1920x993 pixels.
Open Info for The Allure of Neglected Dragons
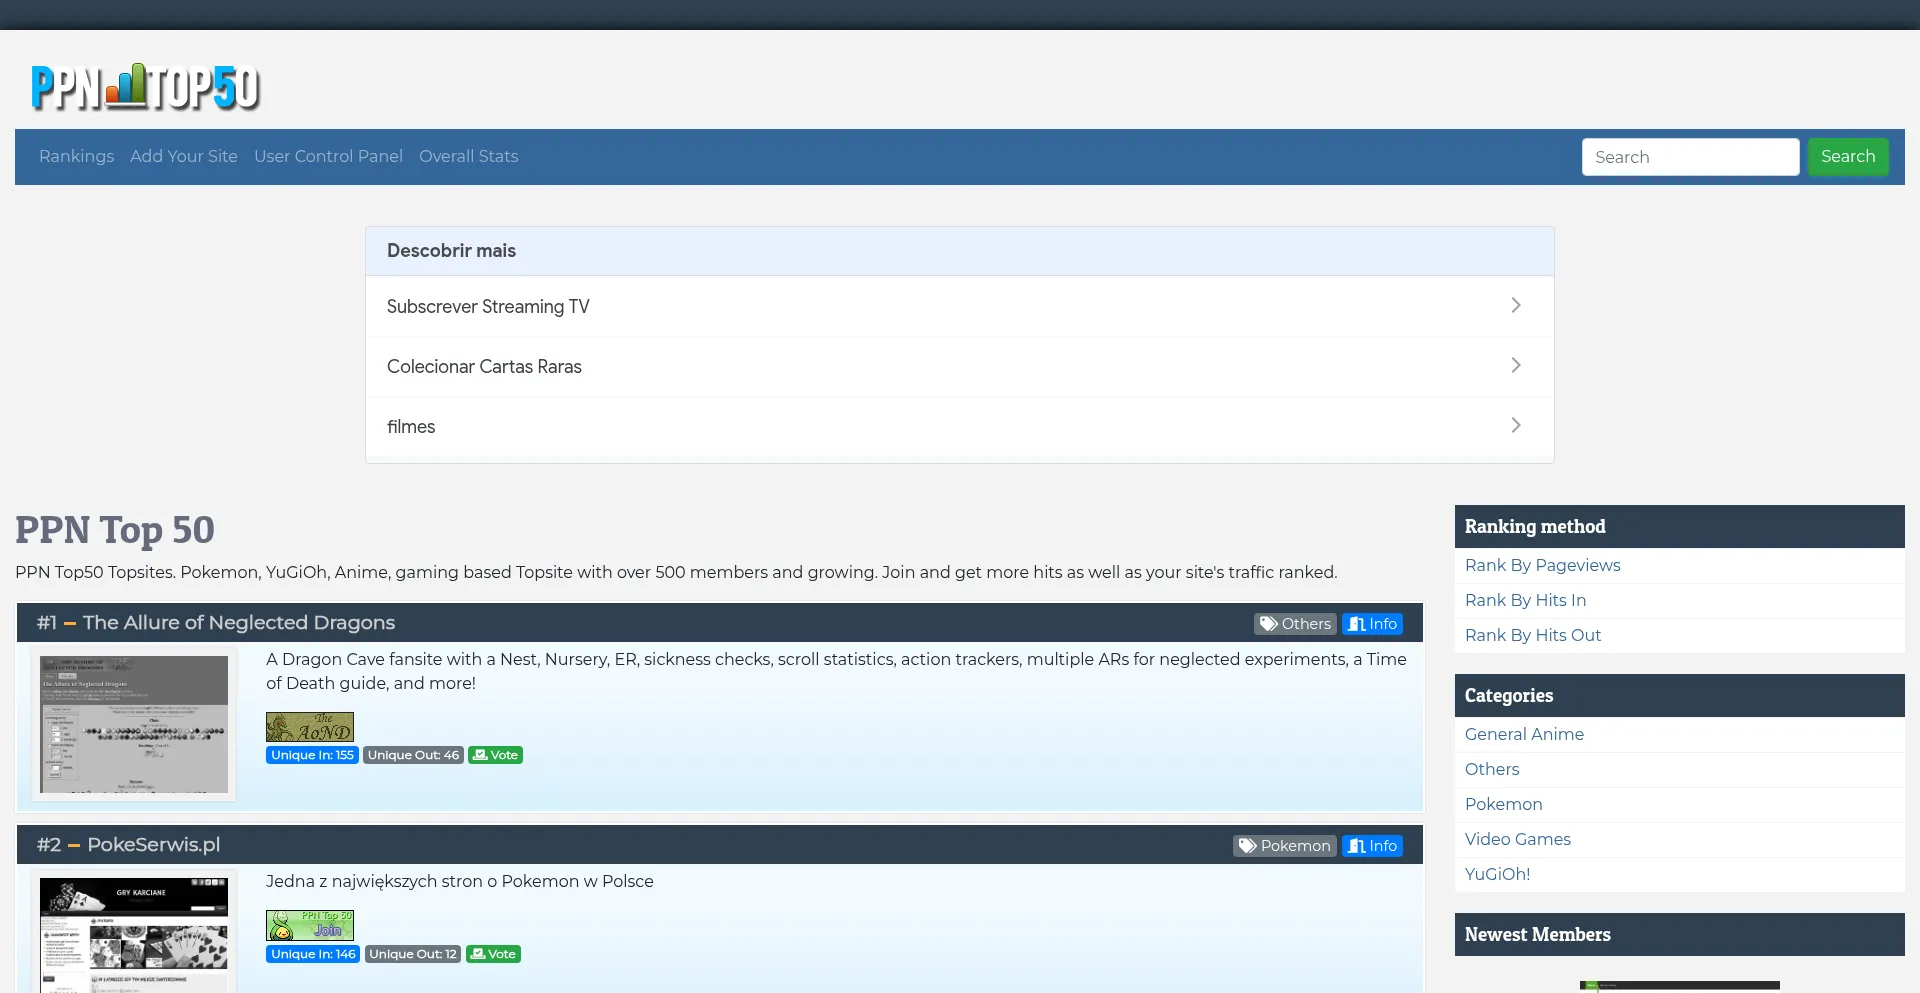click(1372, 624)
